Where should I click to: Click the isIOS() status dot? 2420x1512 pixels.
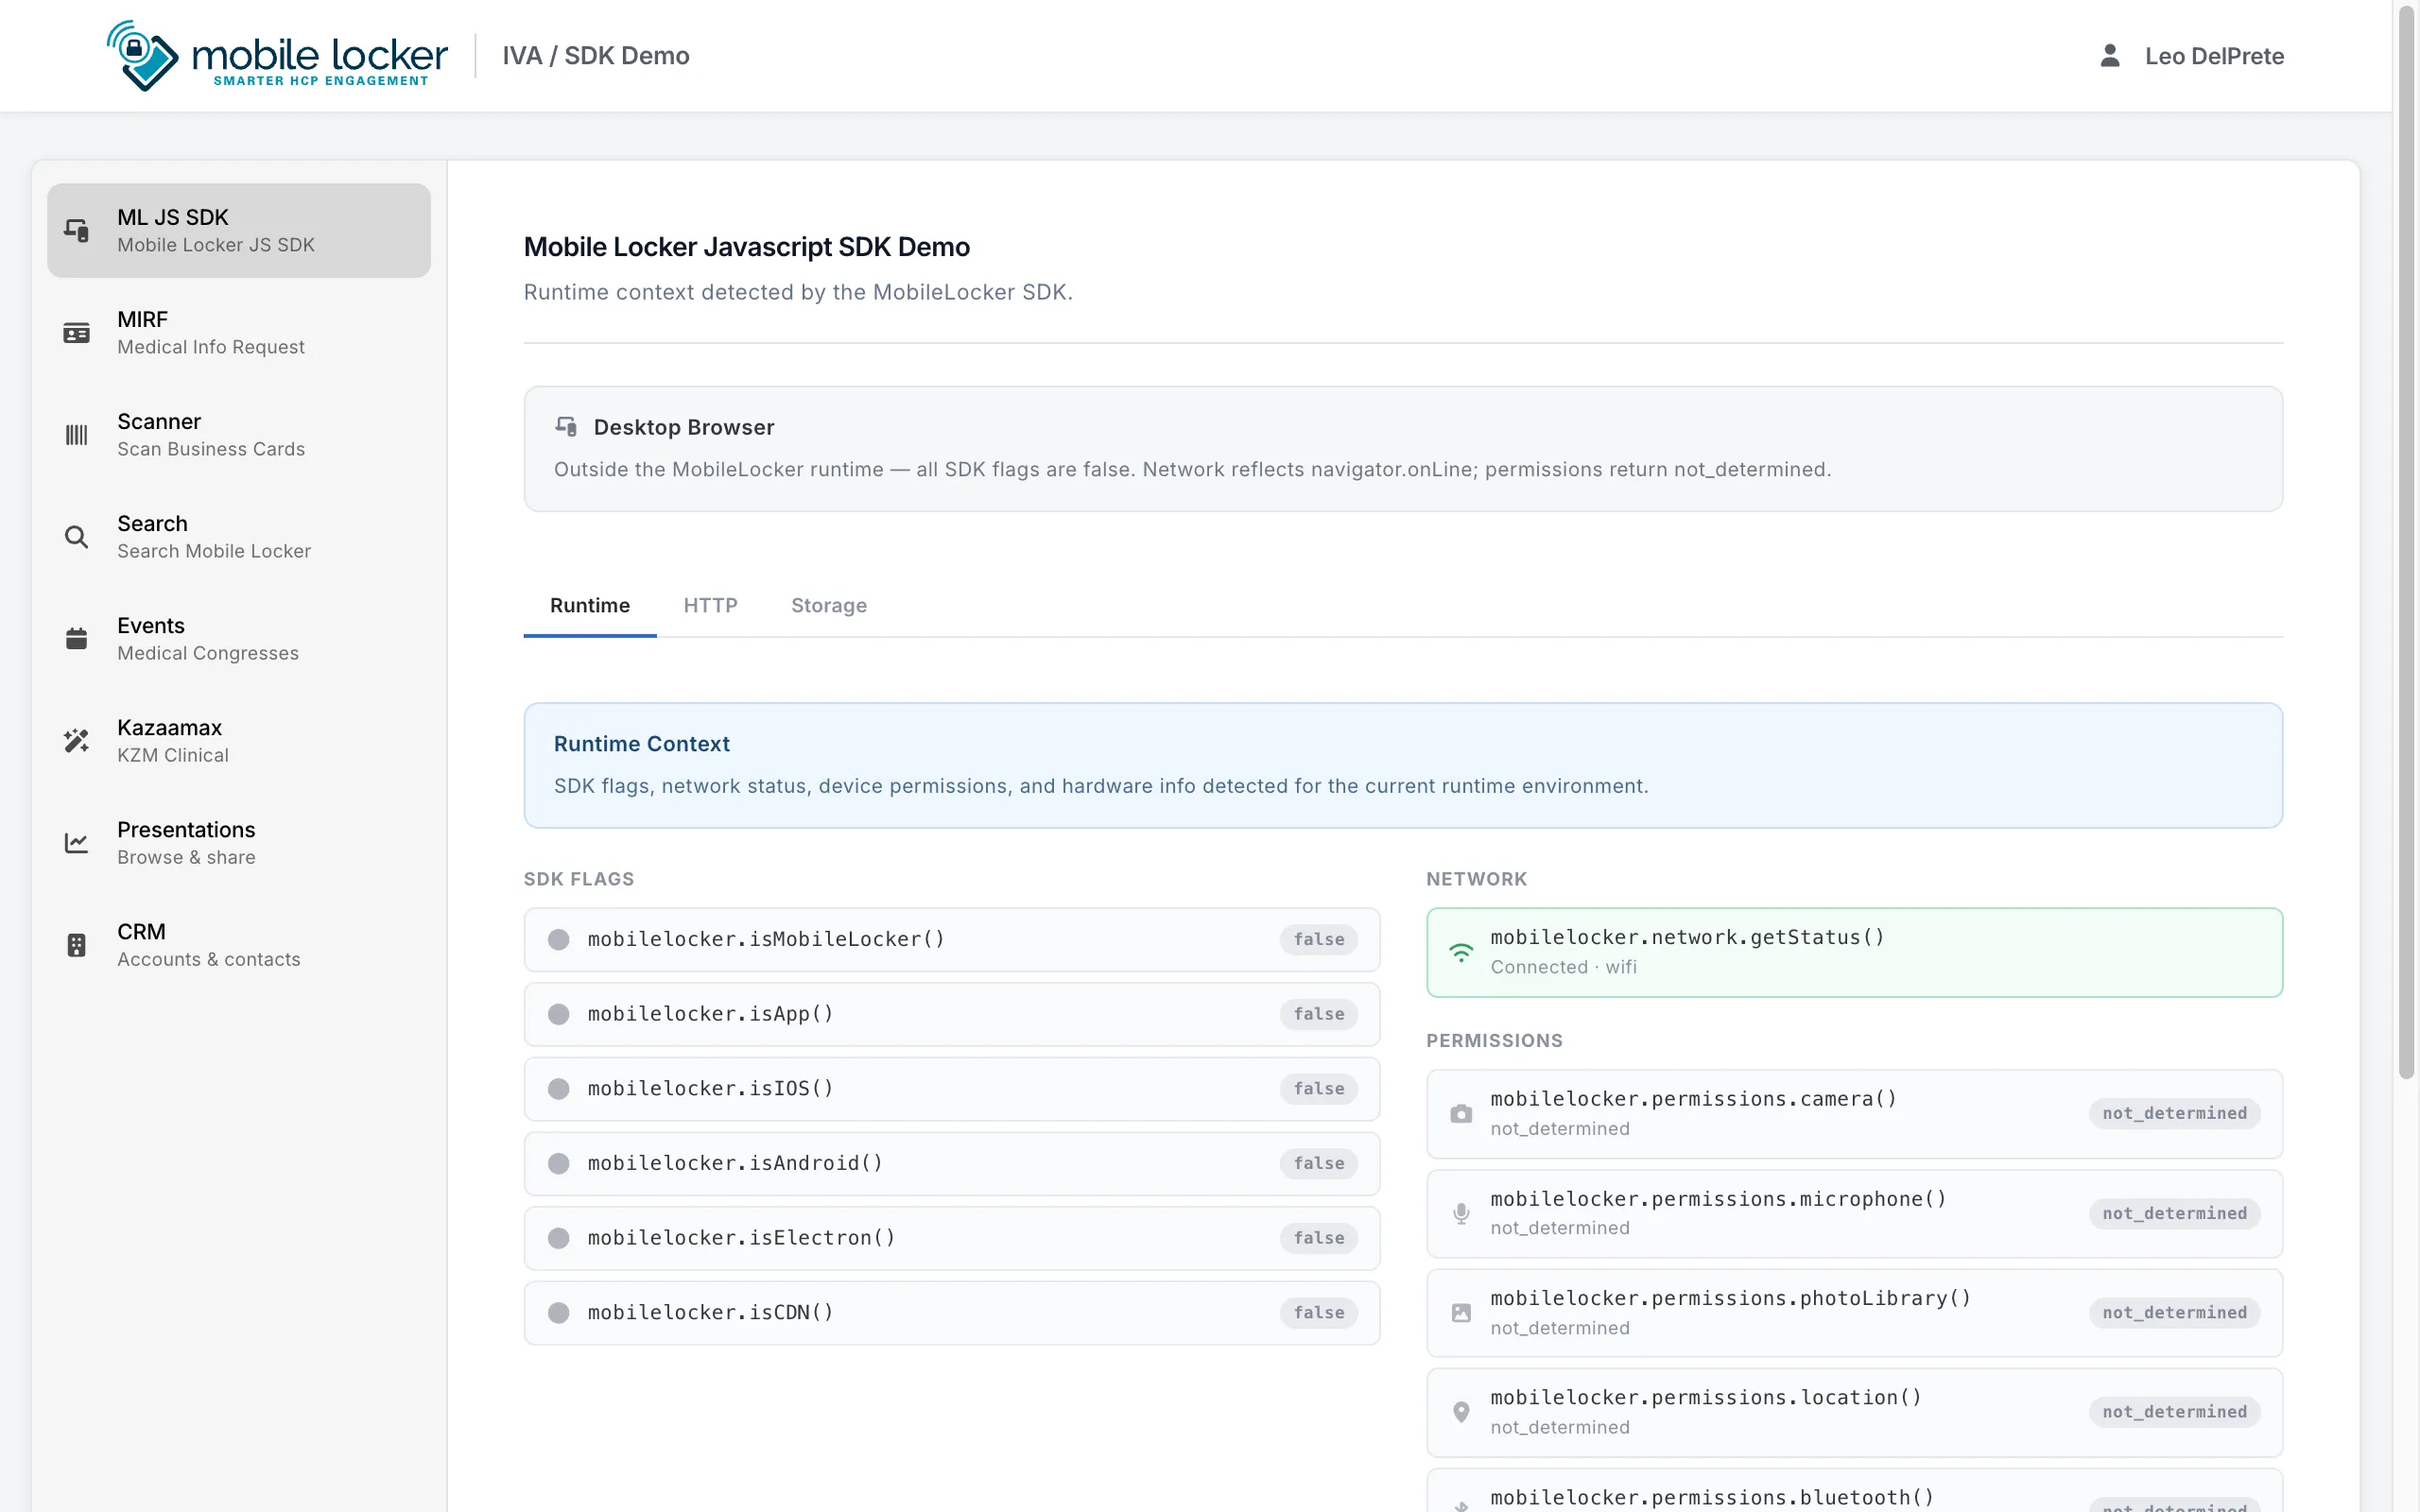[x=559, y=1089]
